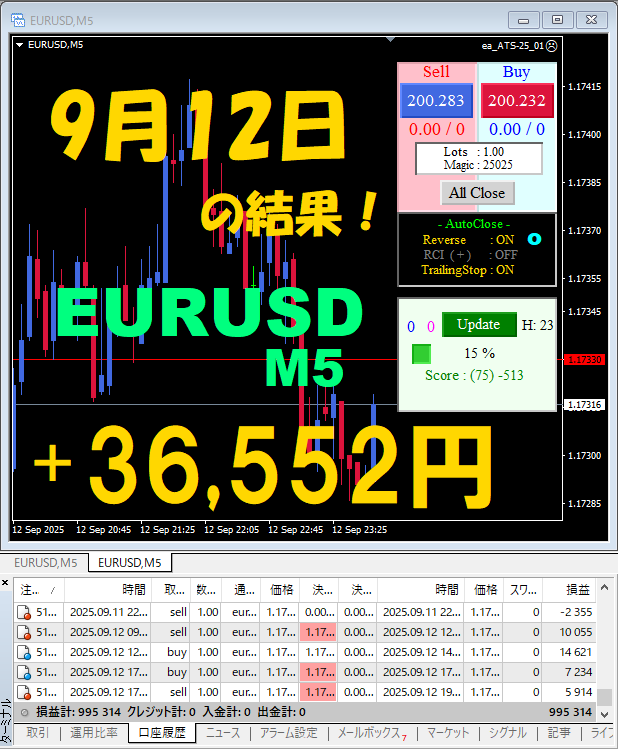This screenshot has height=749, width=618.
Task: Click the green Update button
Action: click(x=479, y=324)
